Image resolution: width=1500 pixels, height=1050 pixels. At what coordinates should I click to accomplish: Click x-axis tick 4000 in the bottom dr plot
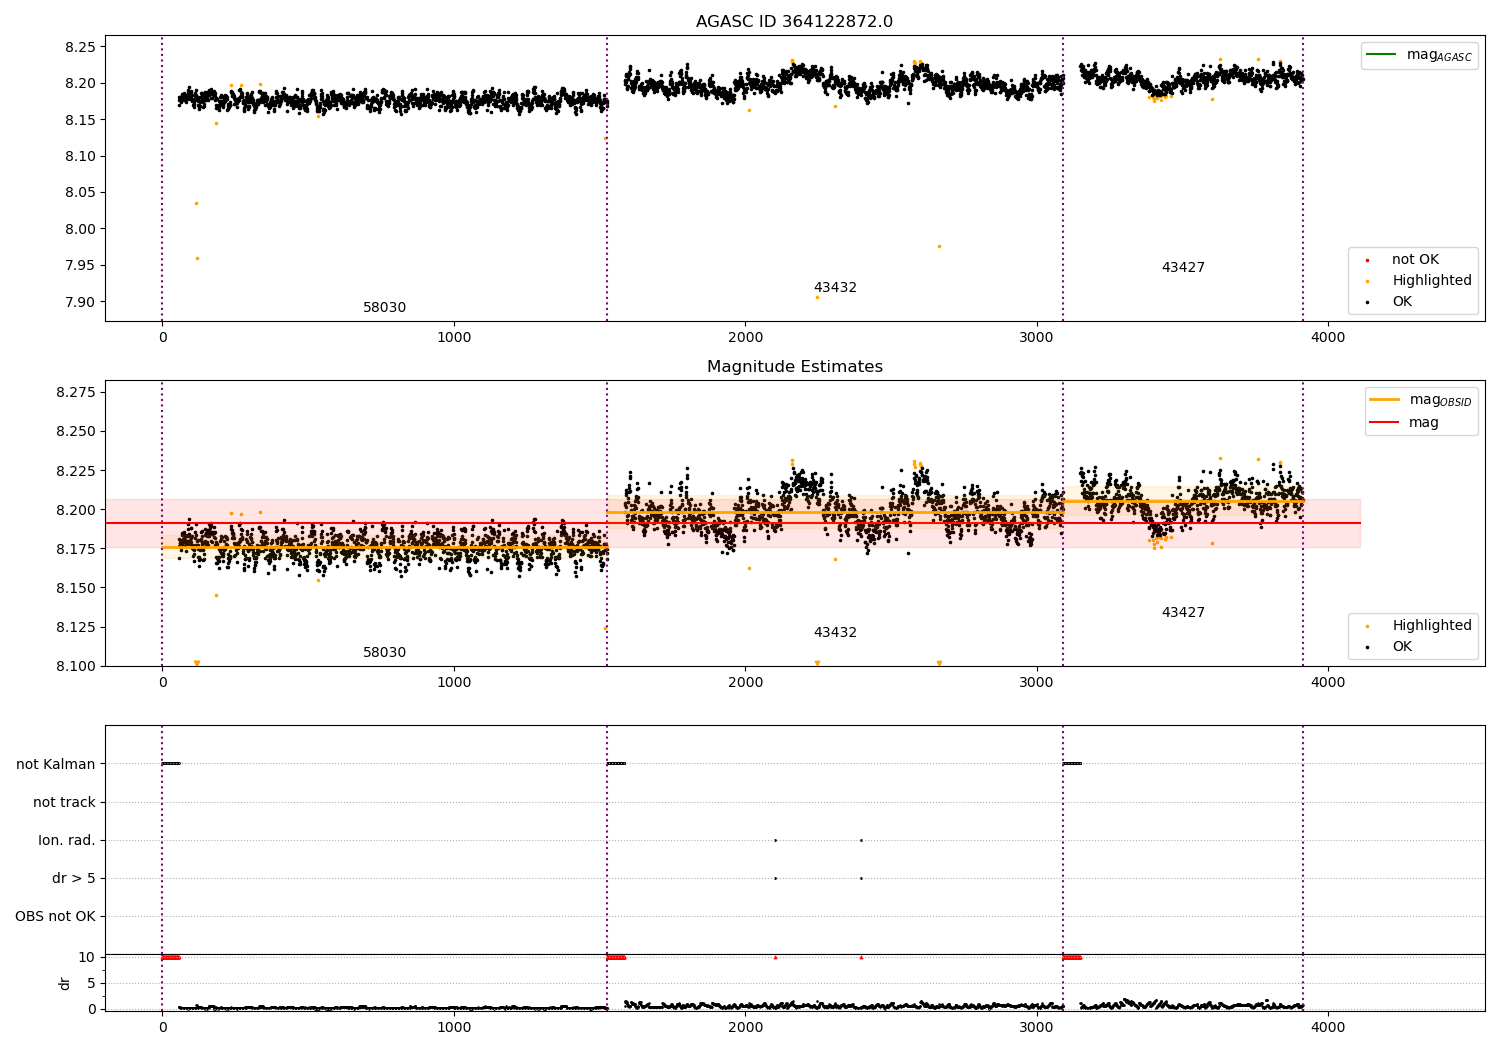tap(1328, 1028)
